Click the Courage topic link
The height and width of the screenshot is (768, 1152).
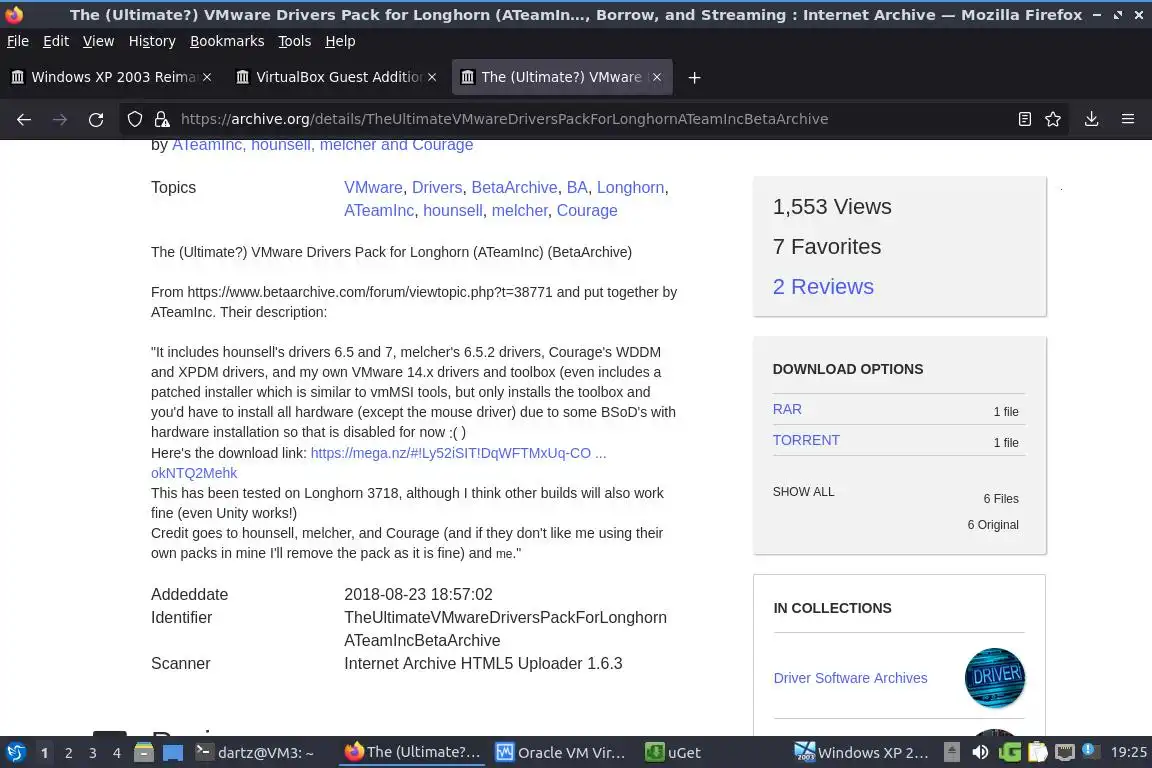coord(587,210)
